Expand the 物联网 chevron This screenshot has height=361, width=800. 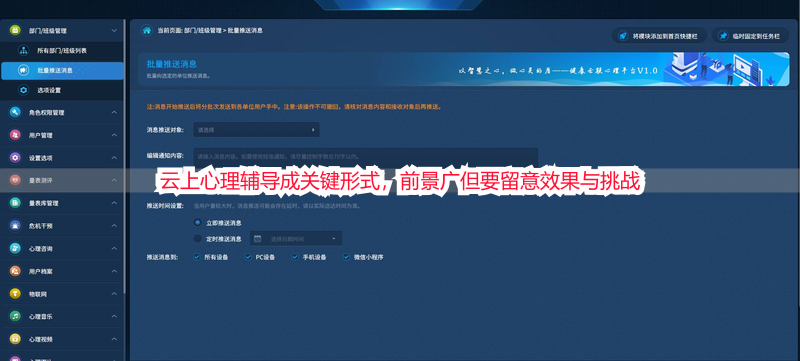114,294
